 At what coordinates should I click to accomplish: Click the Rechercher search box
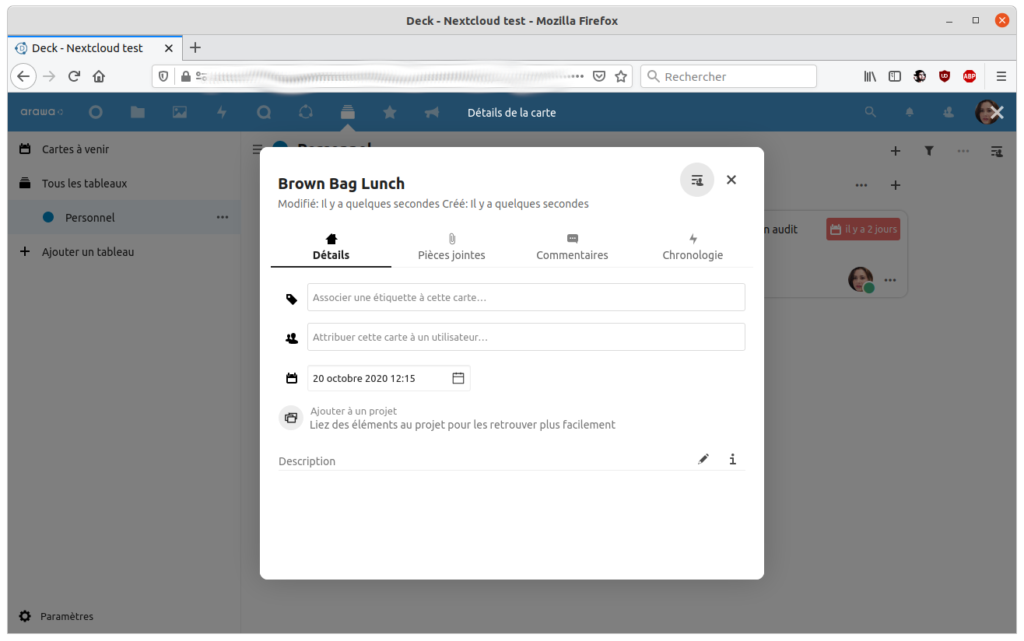coord(728,76)
